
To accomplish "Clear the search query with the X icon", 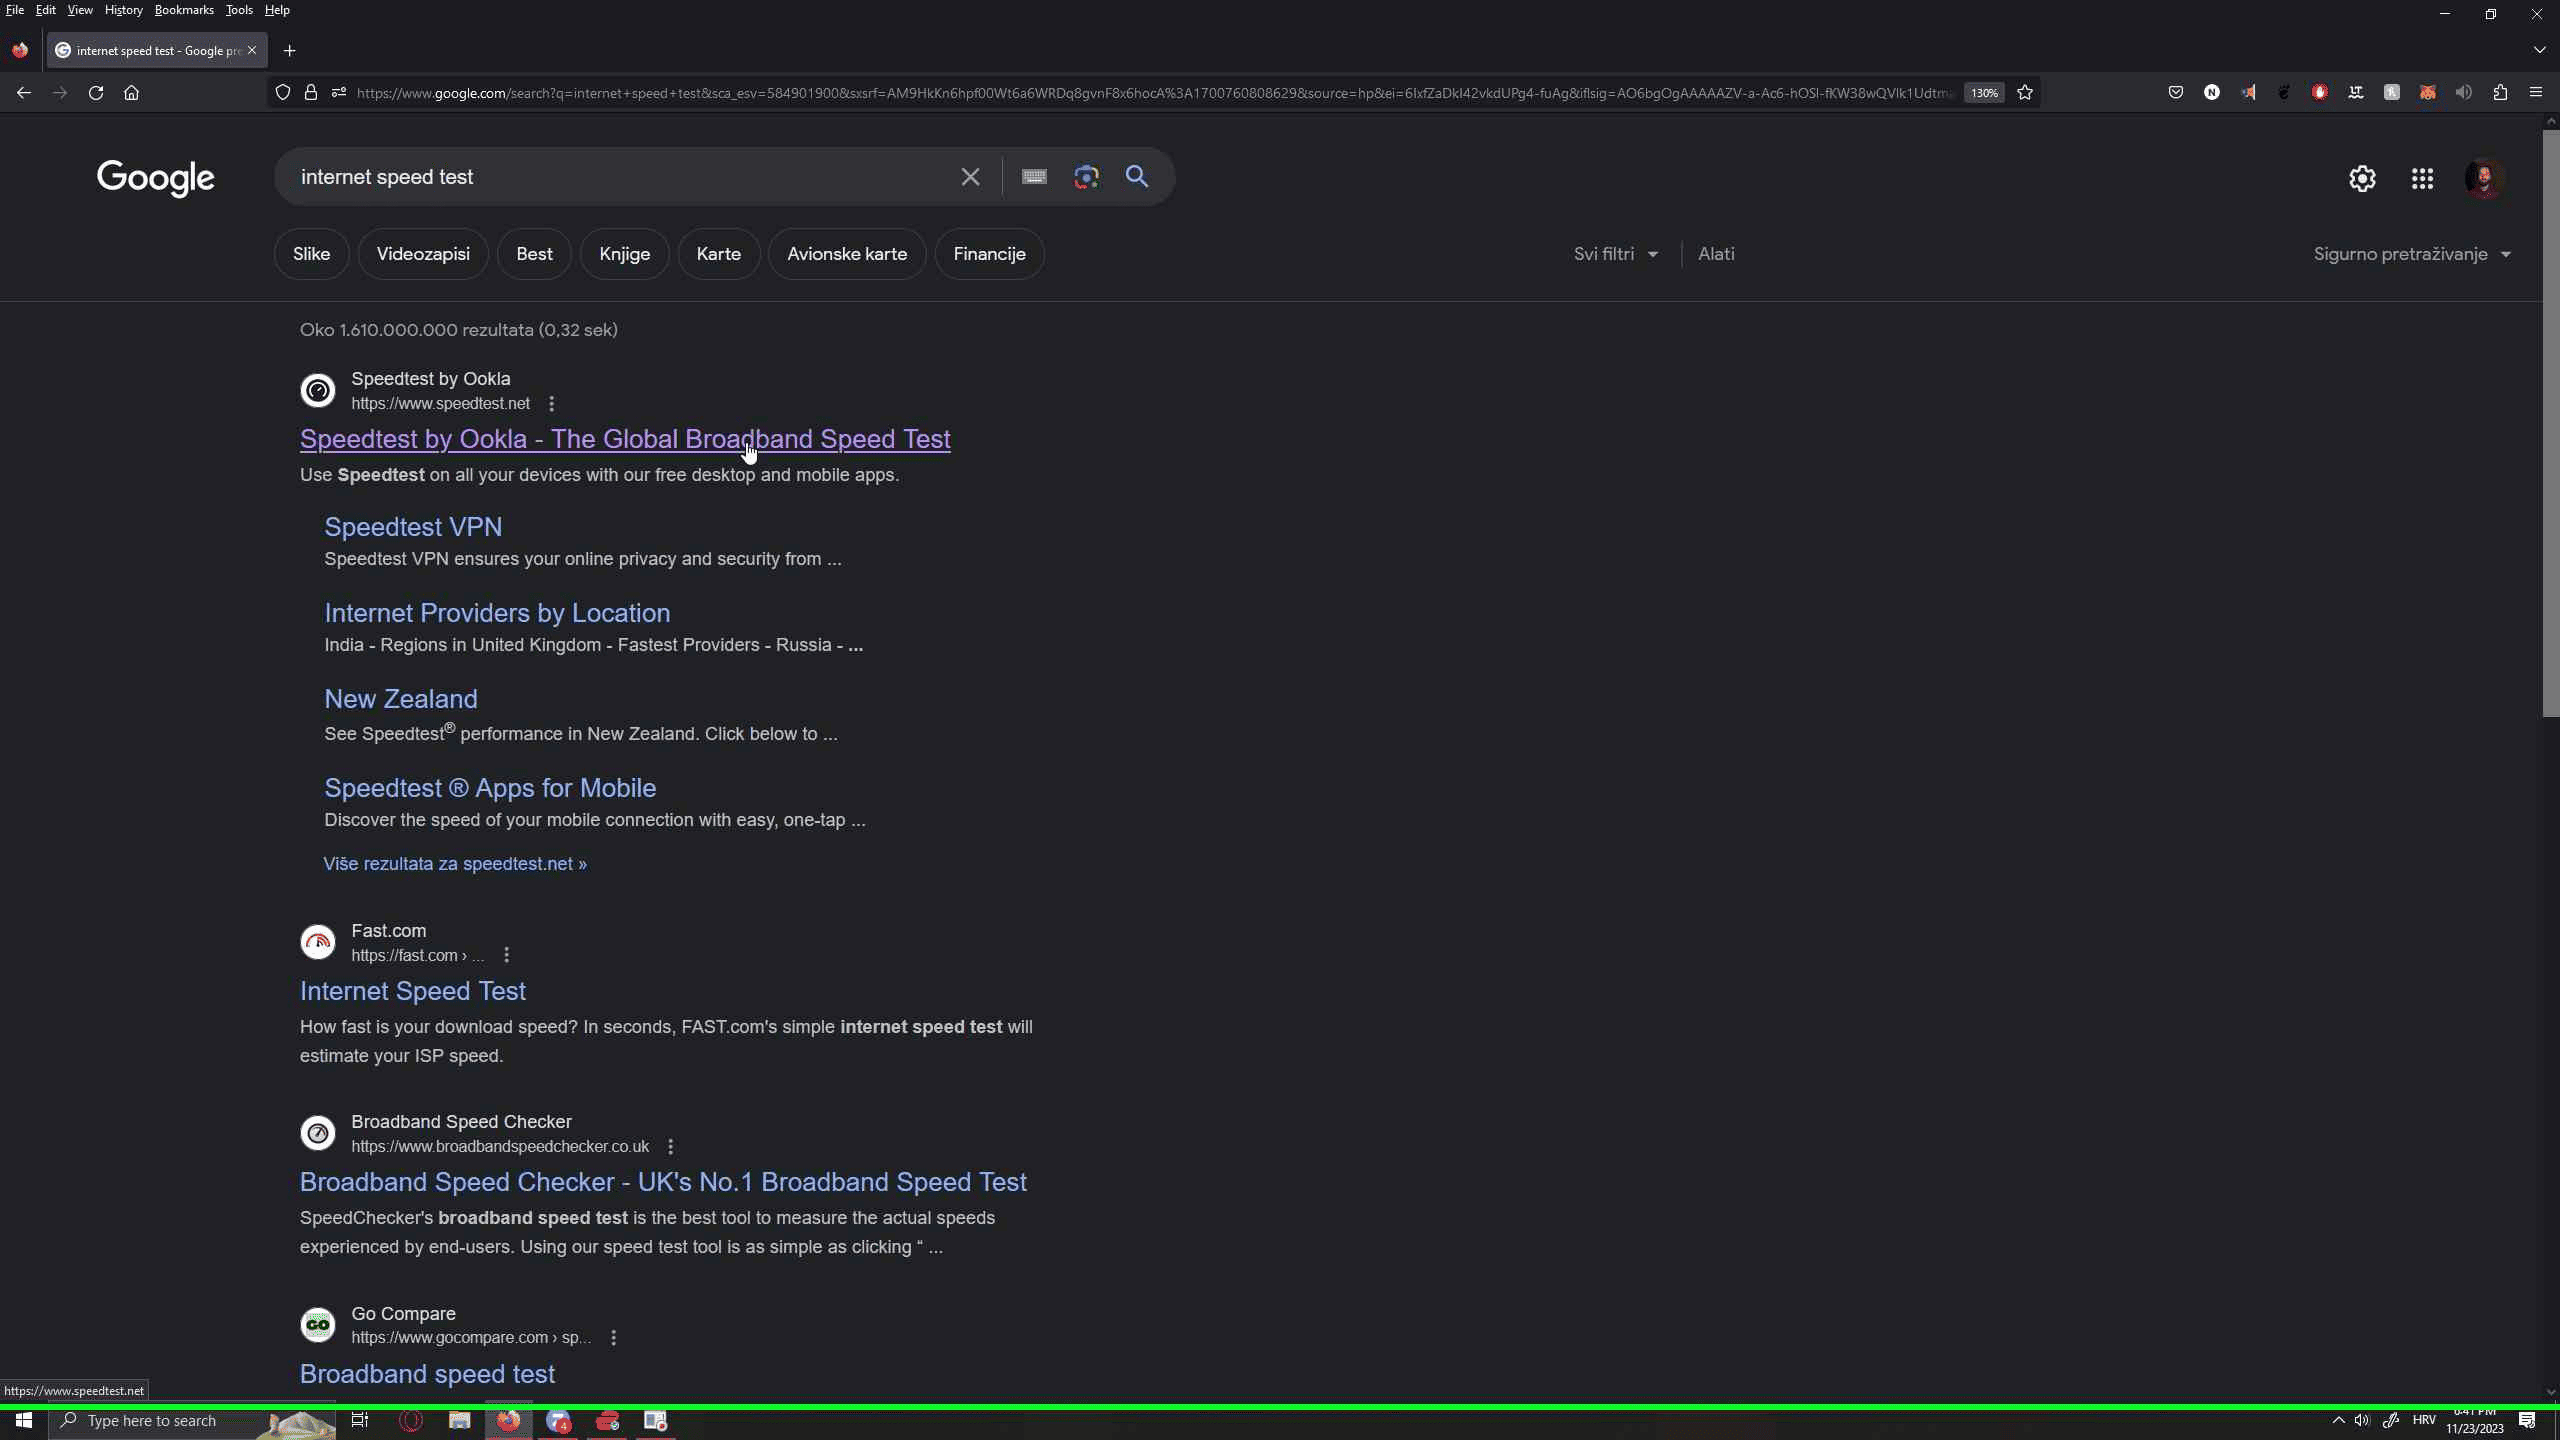I will click(970, 177).
